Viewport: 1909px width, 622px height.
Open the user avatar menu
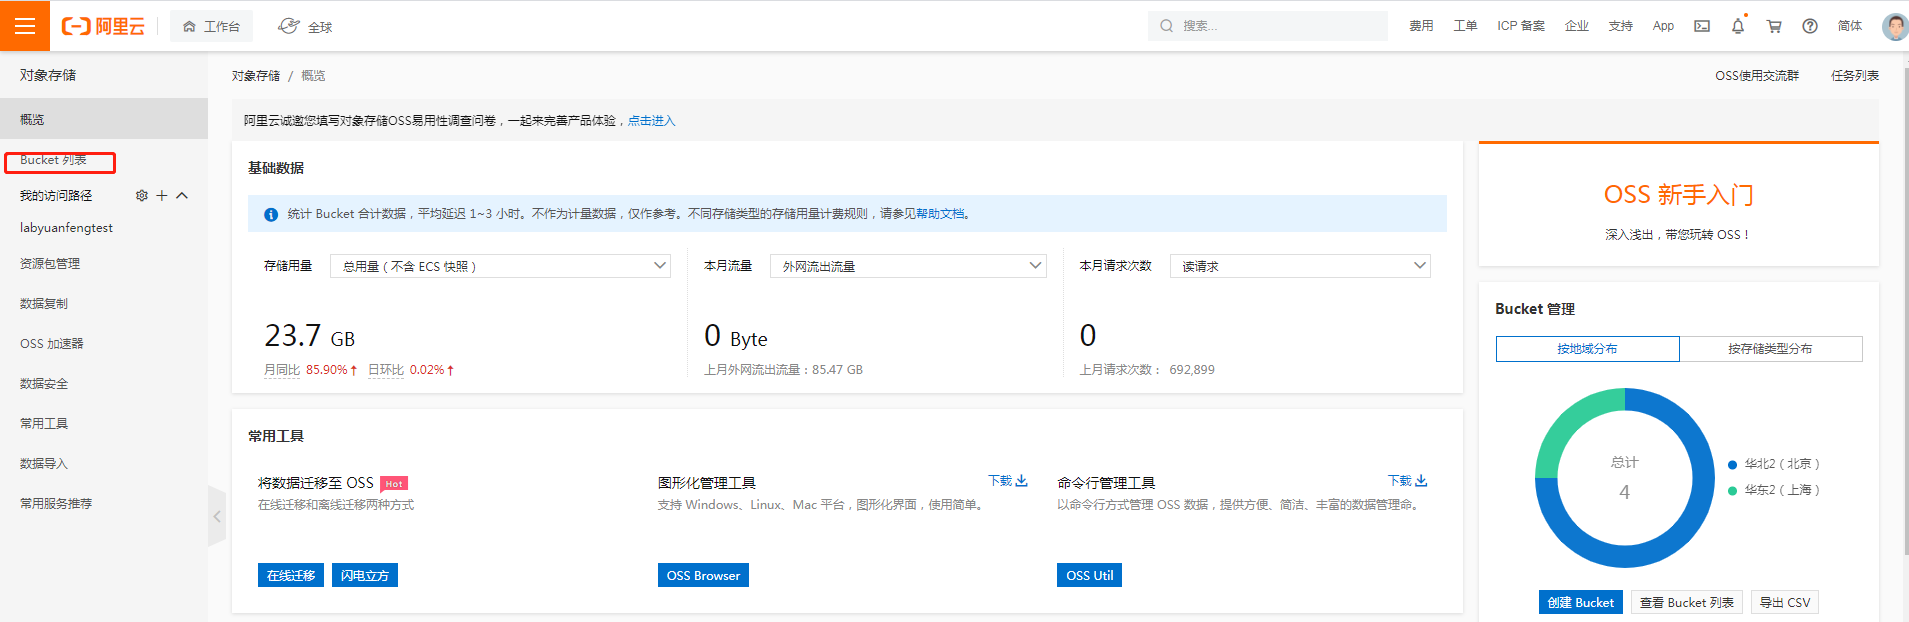1894,26
